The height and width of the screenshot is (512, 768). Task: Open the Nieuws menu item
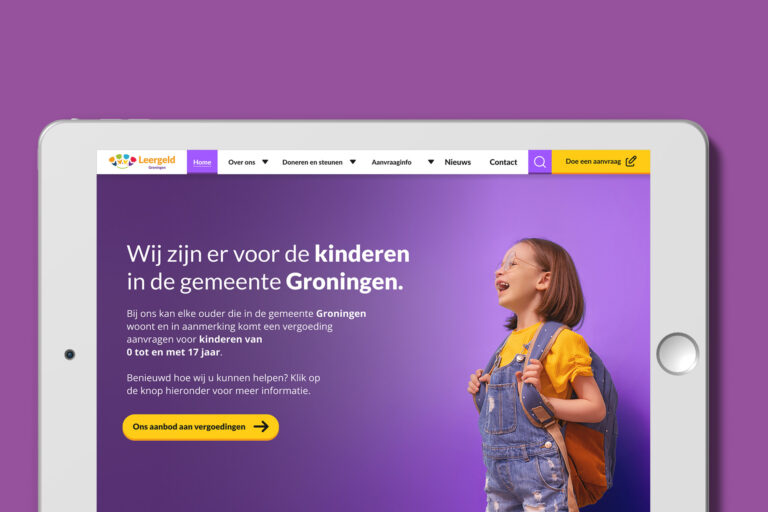pyautogui.click(x=457, y=162)
